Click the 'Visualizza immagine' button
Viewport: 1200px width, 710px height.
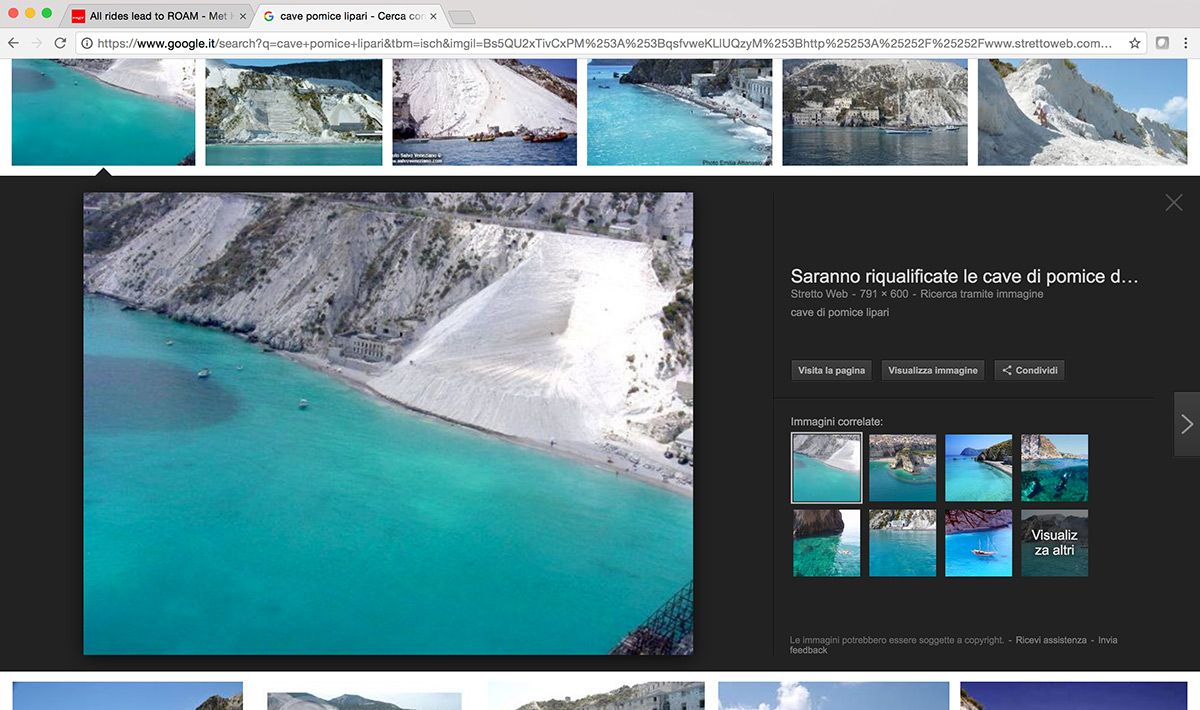(x=932, y=370)
